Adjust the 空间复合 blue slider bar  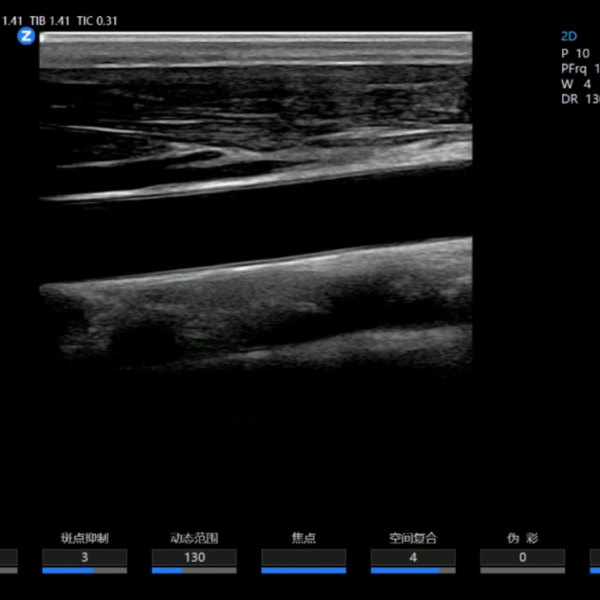[413, 571]
